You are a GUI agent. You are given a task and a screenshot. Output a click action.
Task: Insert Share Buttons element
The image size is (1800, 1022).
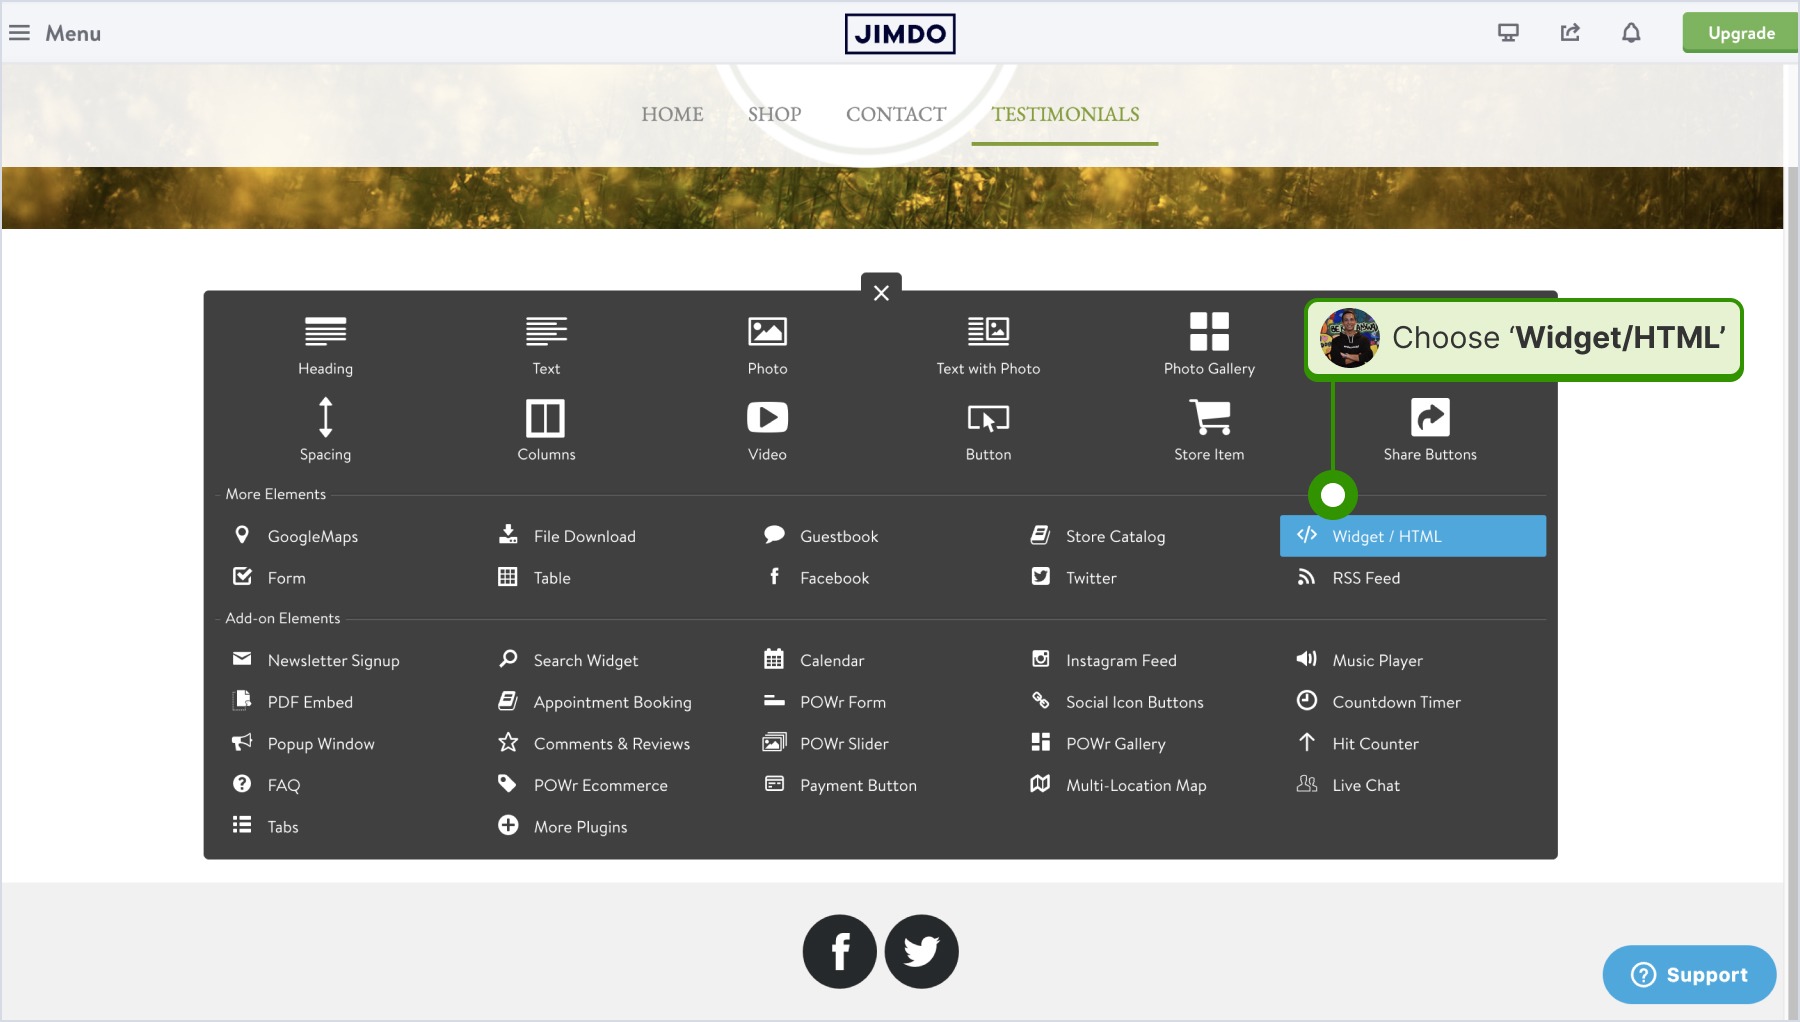point(1430,430)
